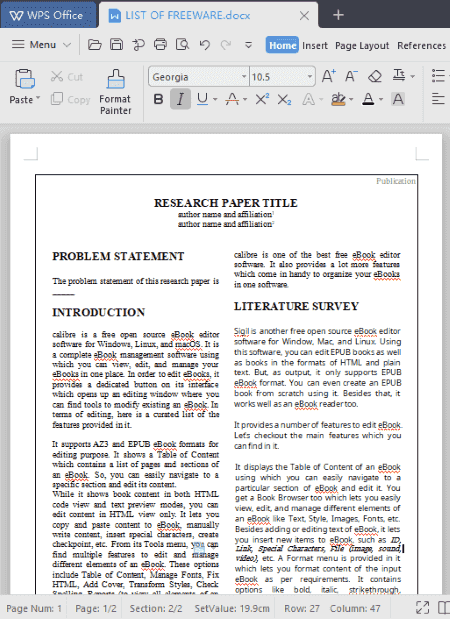Click the bullets list icon
The image size is (450, 619).
(x=438, y=75)
